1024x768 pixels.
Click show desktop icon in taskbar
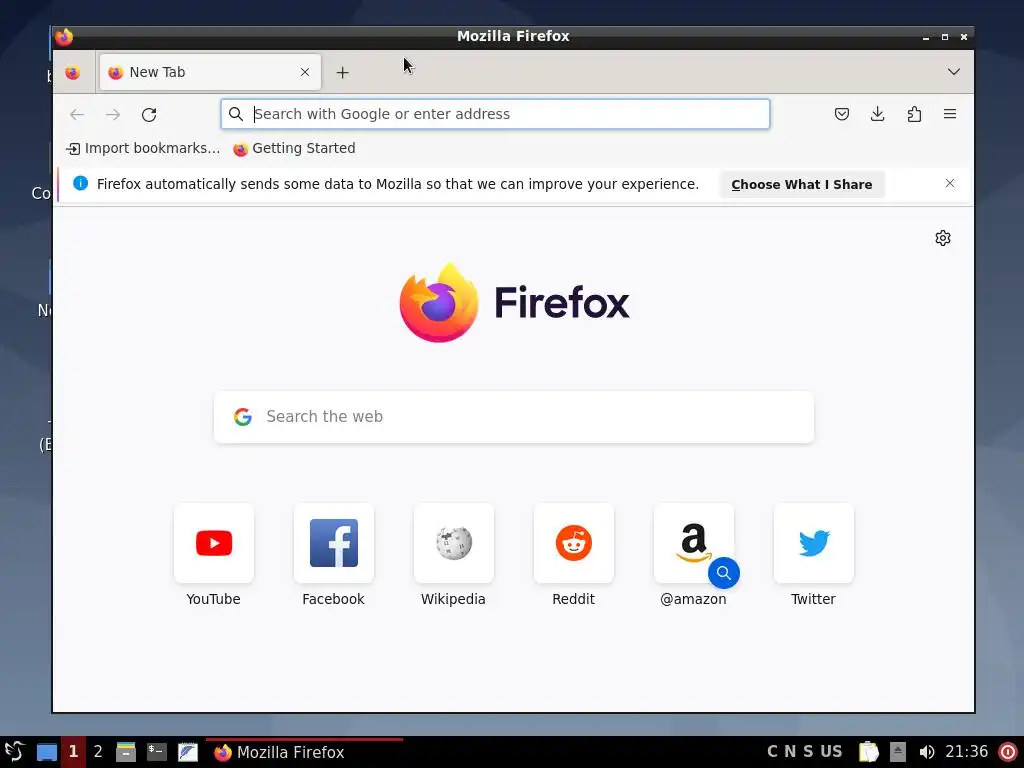click(x=46, y=752)
